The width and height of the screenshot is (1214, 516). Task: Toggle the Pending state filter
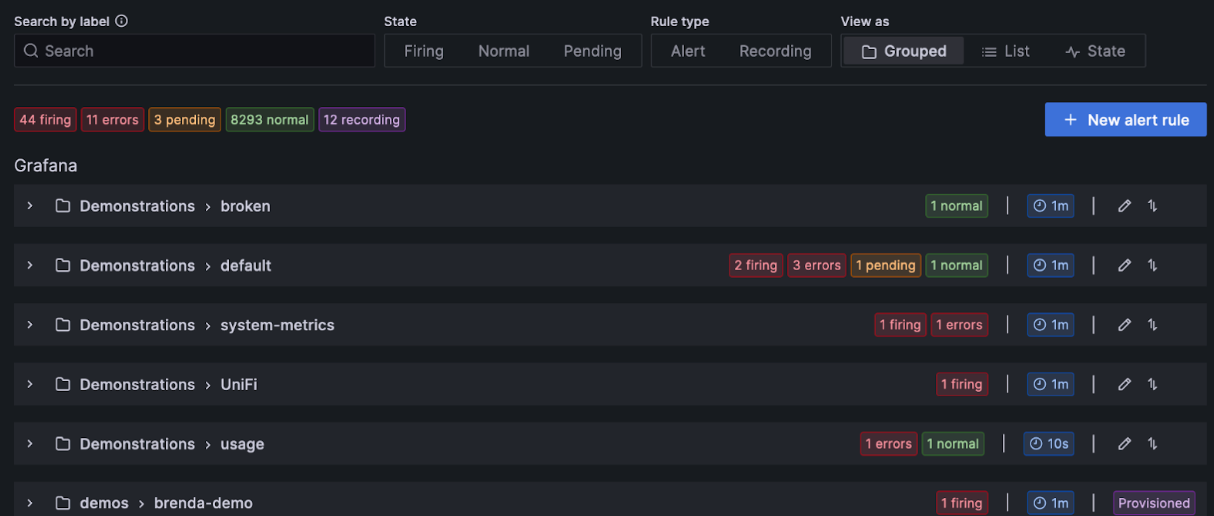pyautogui.click(x=592, y=51)
